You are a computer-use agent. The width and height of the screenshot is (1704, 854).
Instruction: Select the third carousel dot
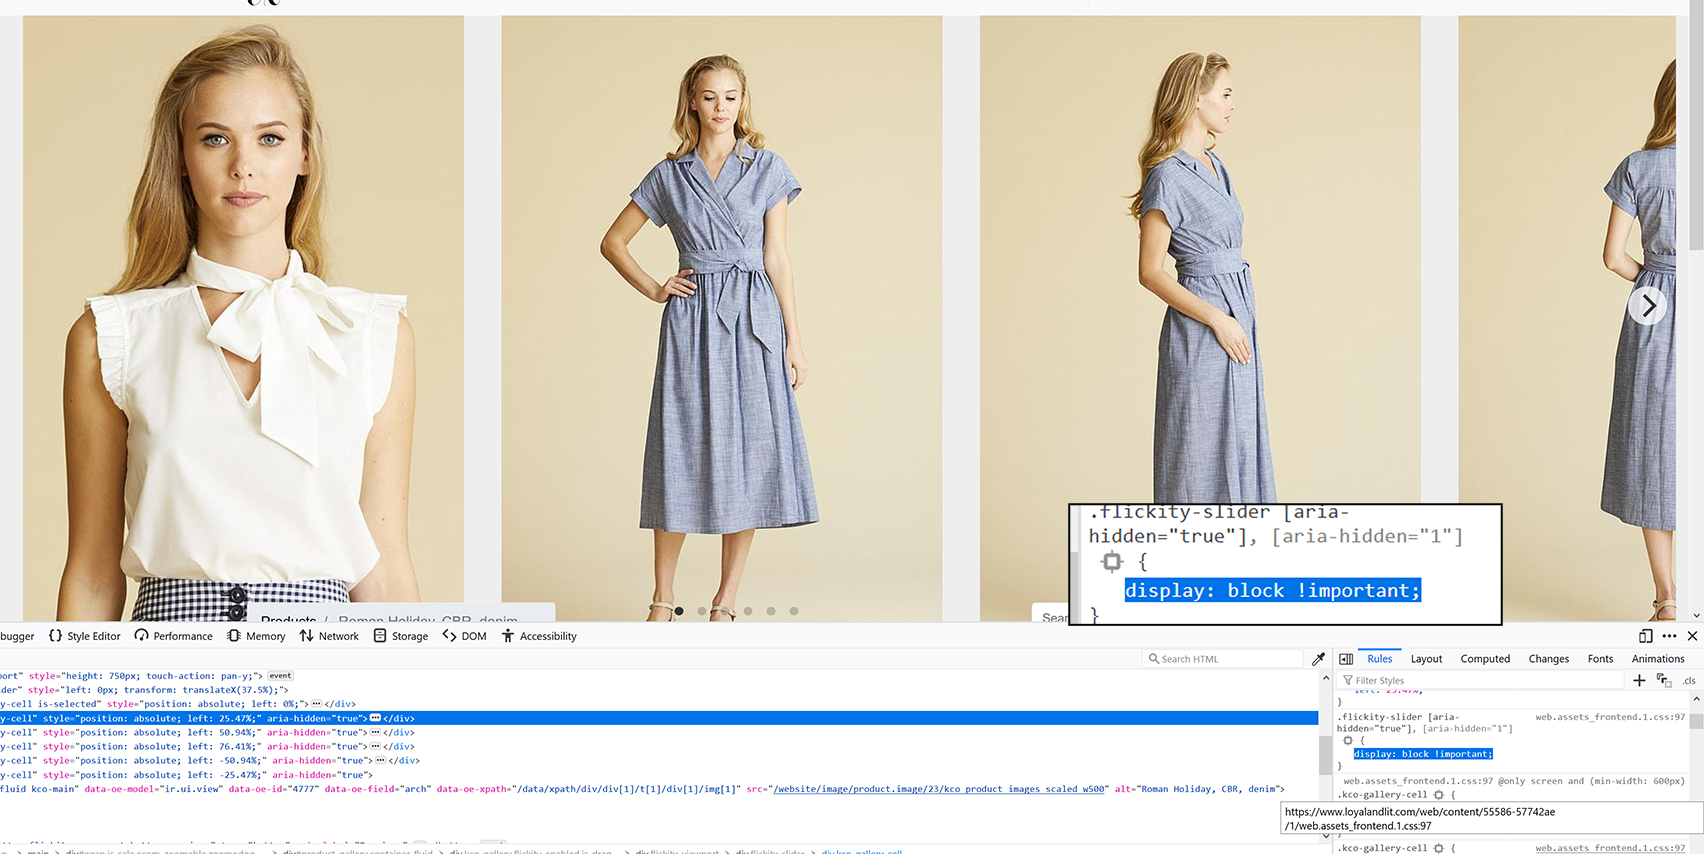[x=725, y=611]
